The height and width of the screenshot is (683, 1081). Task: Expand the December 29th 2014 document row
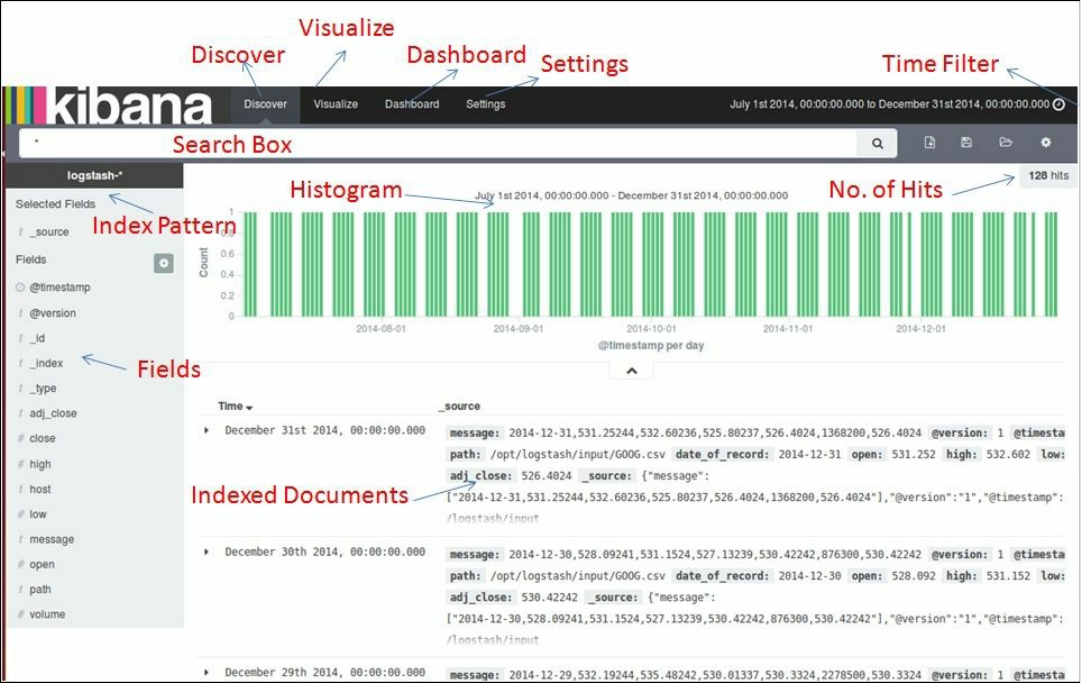(206, 673)
